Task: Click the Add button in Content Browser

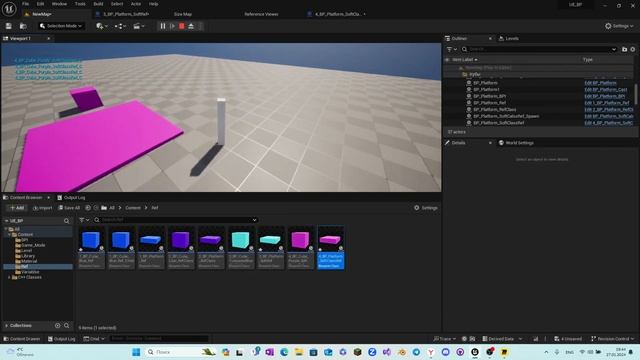Action: (x=17, y=208)
